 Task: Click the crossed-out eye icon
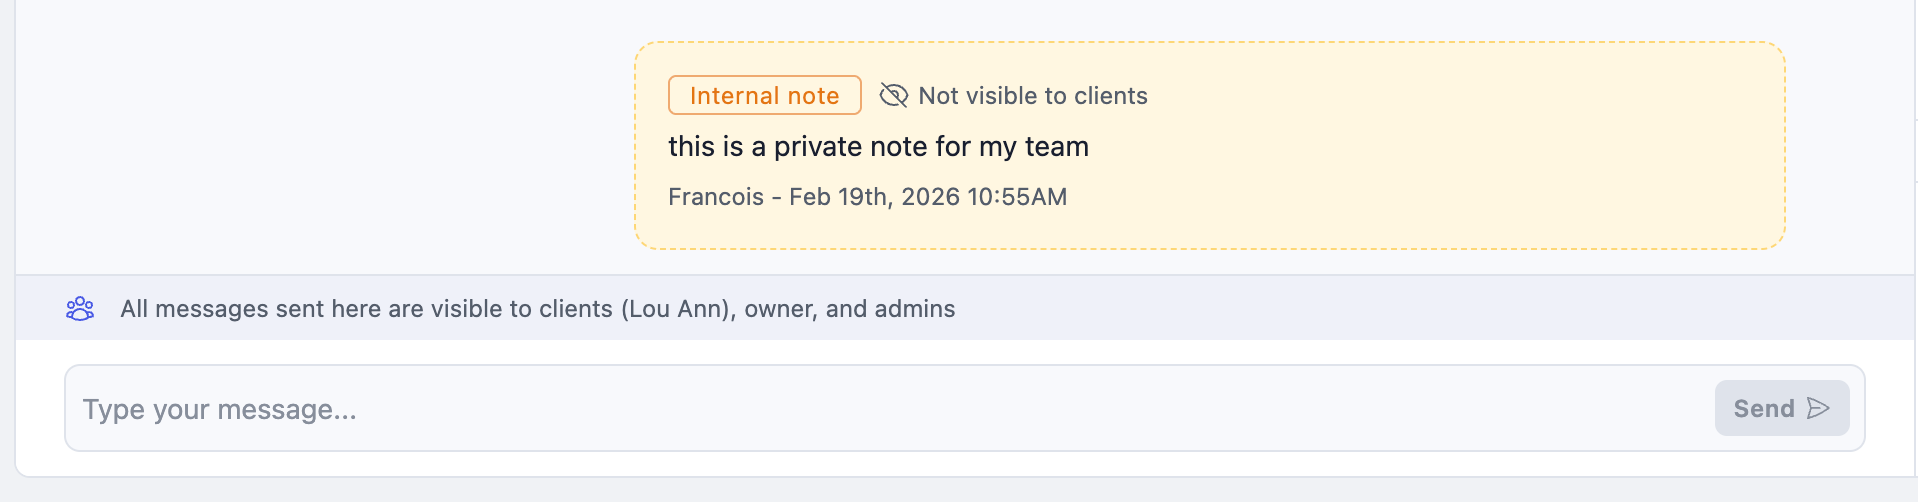click(893, 95)
